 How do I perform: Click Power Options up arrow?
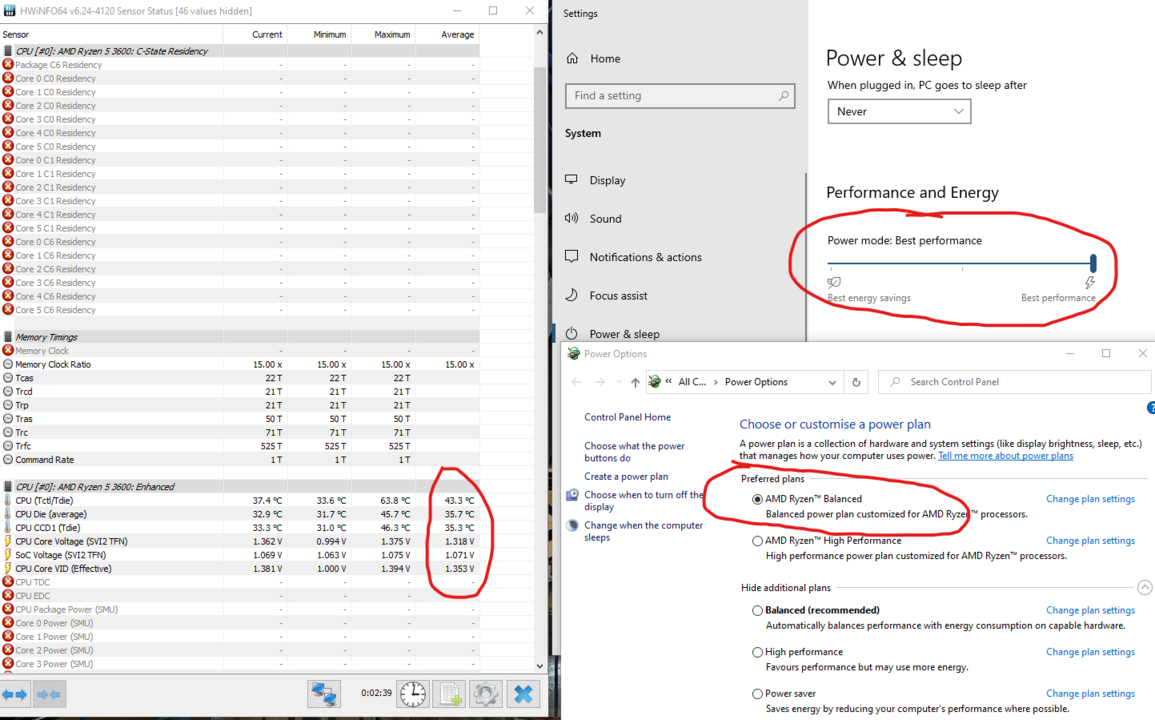[x=635, y=382]
